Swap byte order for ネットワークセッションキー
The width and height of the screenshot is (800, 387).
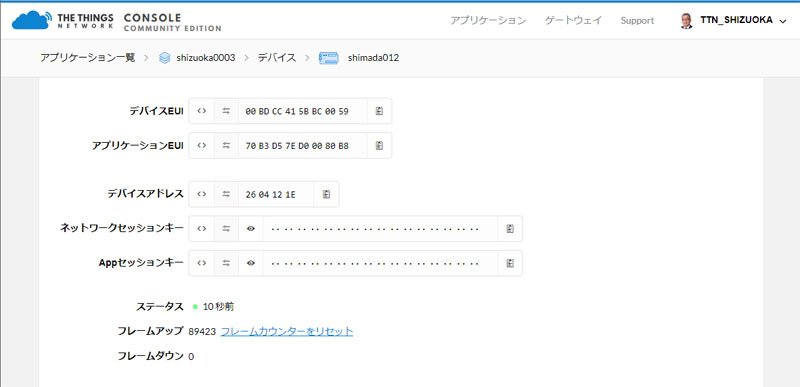226,229
